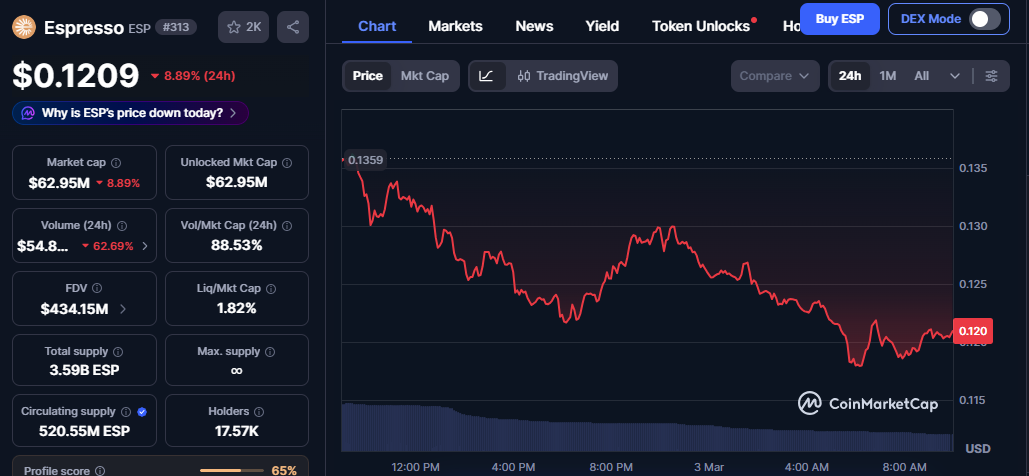This screenshot has width=1029, height=476.
Task: Click the info icon beside FDV
Action: click(x=97, y=288)
